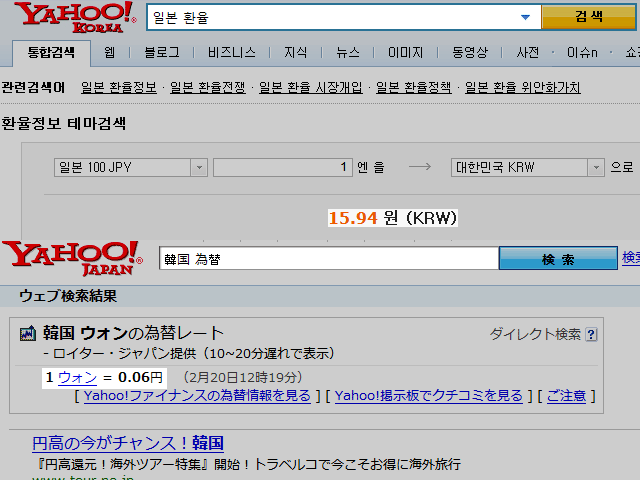Select the 이미지 tab
Image resolution: width=640 pixels, height=480 pixels.
[405, 52]
